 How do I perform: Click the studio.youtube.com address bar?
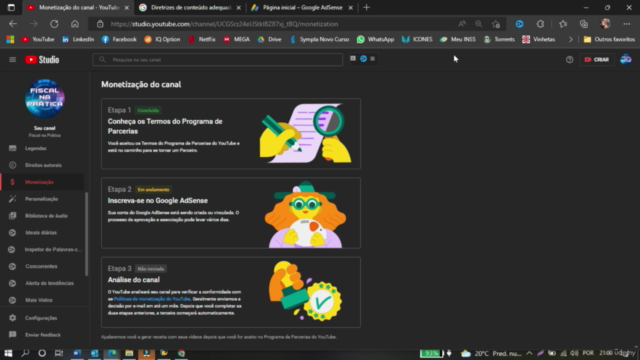pos(224,24)
